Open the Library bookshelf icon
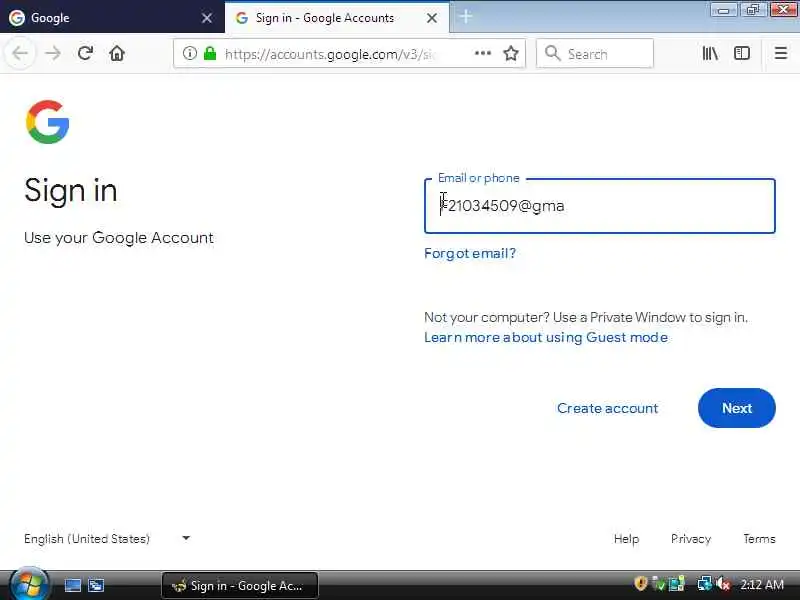The image size is (800, 600). [x=710, y=53]
